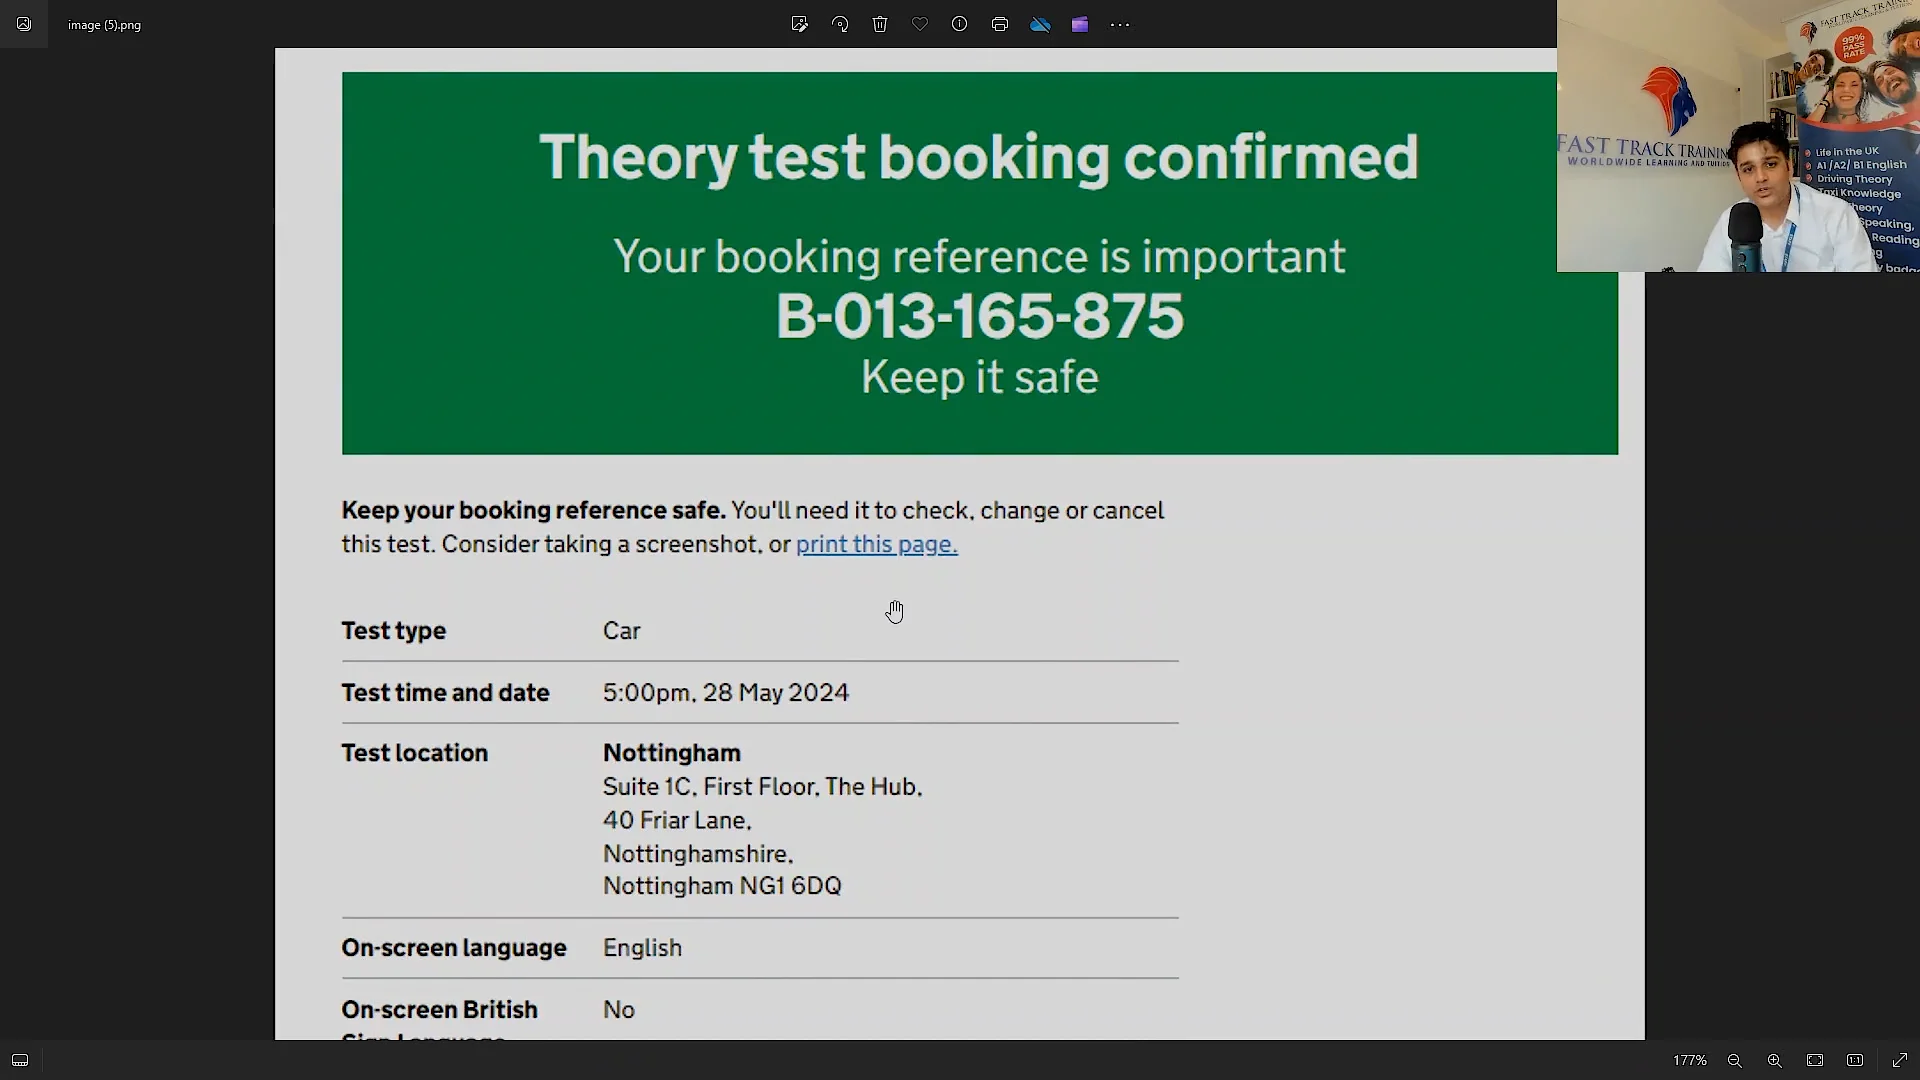Mark the photo as favorite
1920x1080 pixels.
(920, 24)
